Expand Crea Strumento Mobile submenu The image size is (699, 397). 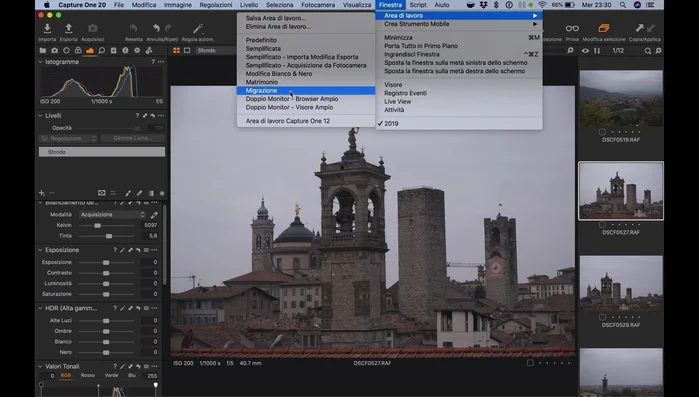click(x=459, y=24)
